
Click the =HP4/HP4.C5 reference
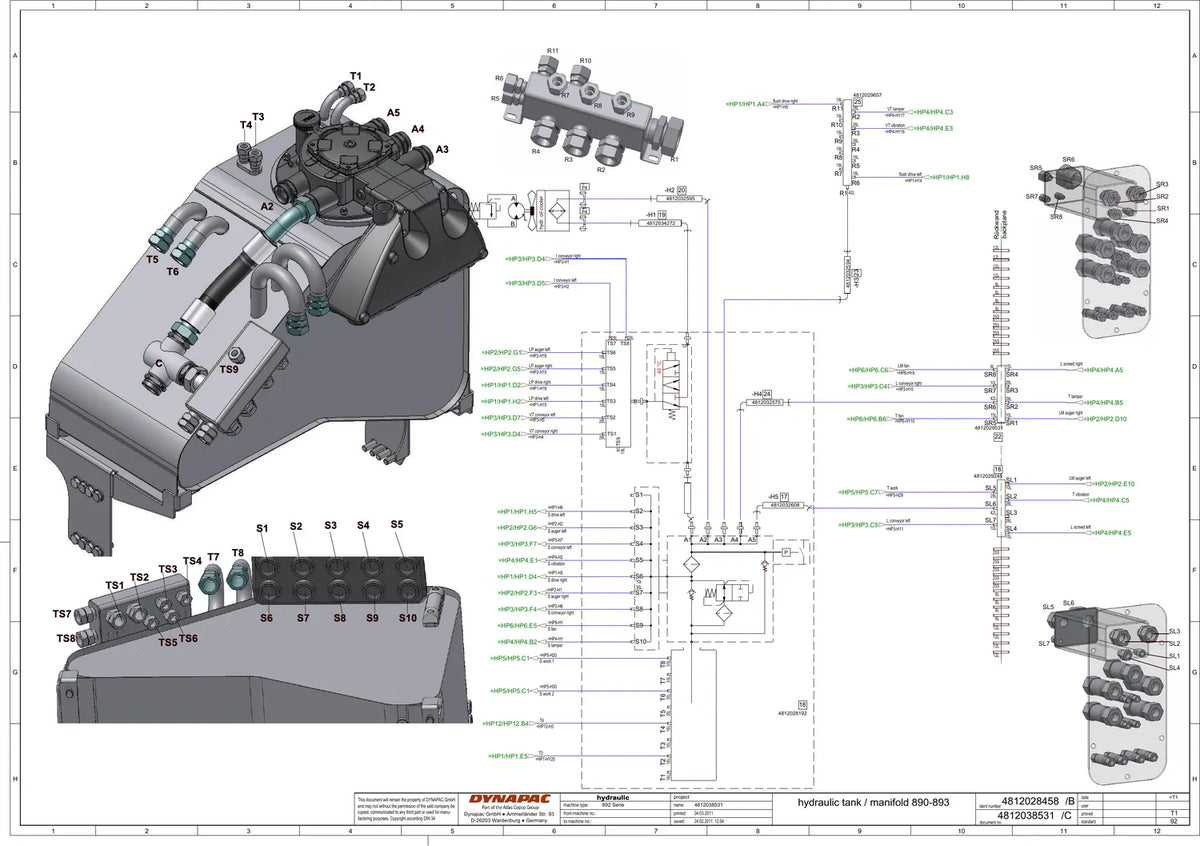pyautogui.click(x=1111, y=500)
